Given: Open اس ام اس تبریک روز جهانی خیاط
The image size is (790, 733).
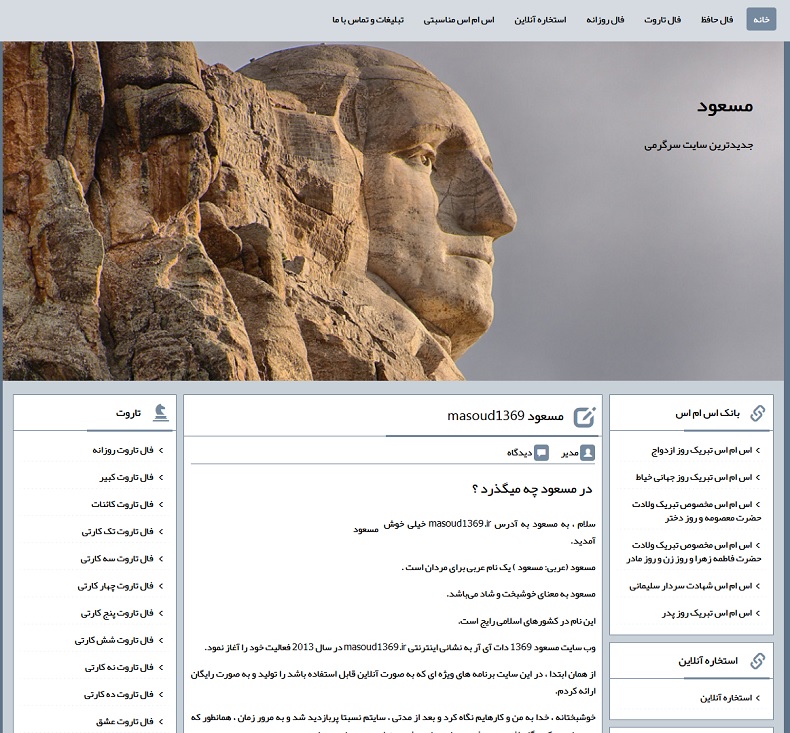Looking at the screenshot, I should pyautogui.click(x=693, y=477).
